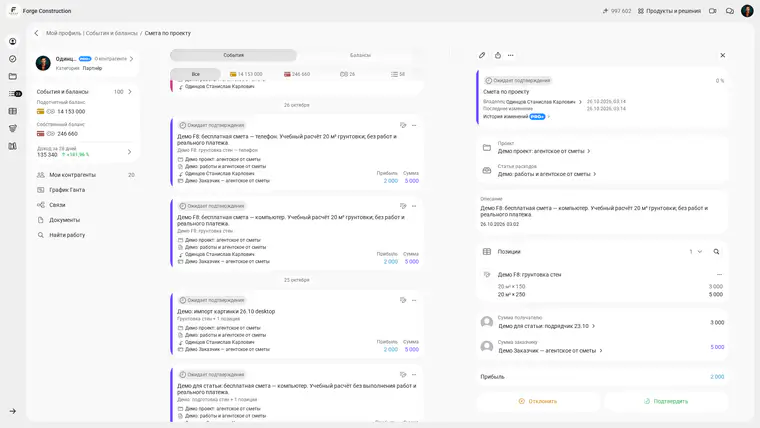Image resolution: width=760 pixels, height=428 pixels.
Task: Open user avatar menu in top bar
Action: tap(747, 11)
